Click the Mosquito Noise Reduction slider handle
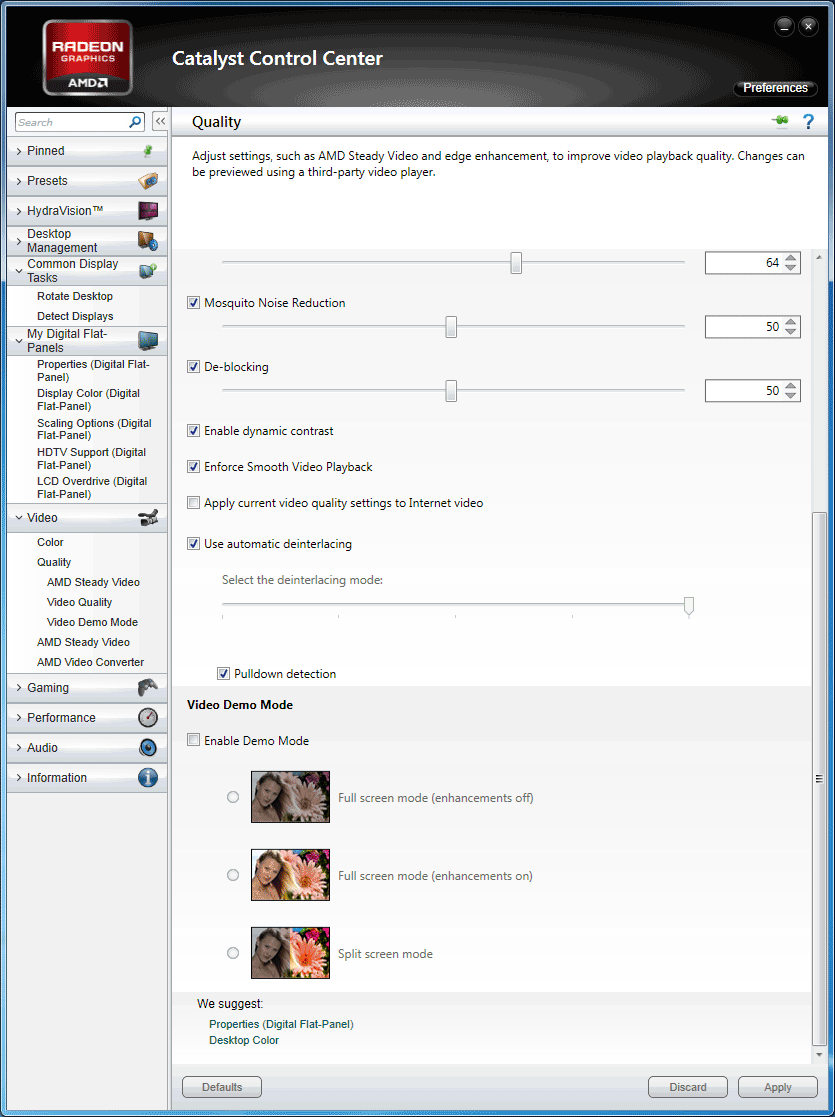The height and width of the screenshot is (1117, 835). click(x=450, y=326)
